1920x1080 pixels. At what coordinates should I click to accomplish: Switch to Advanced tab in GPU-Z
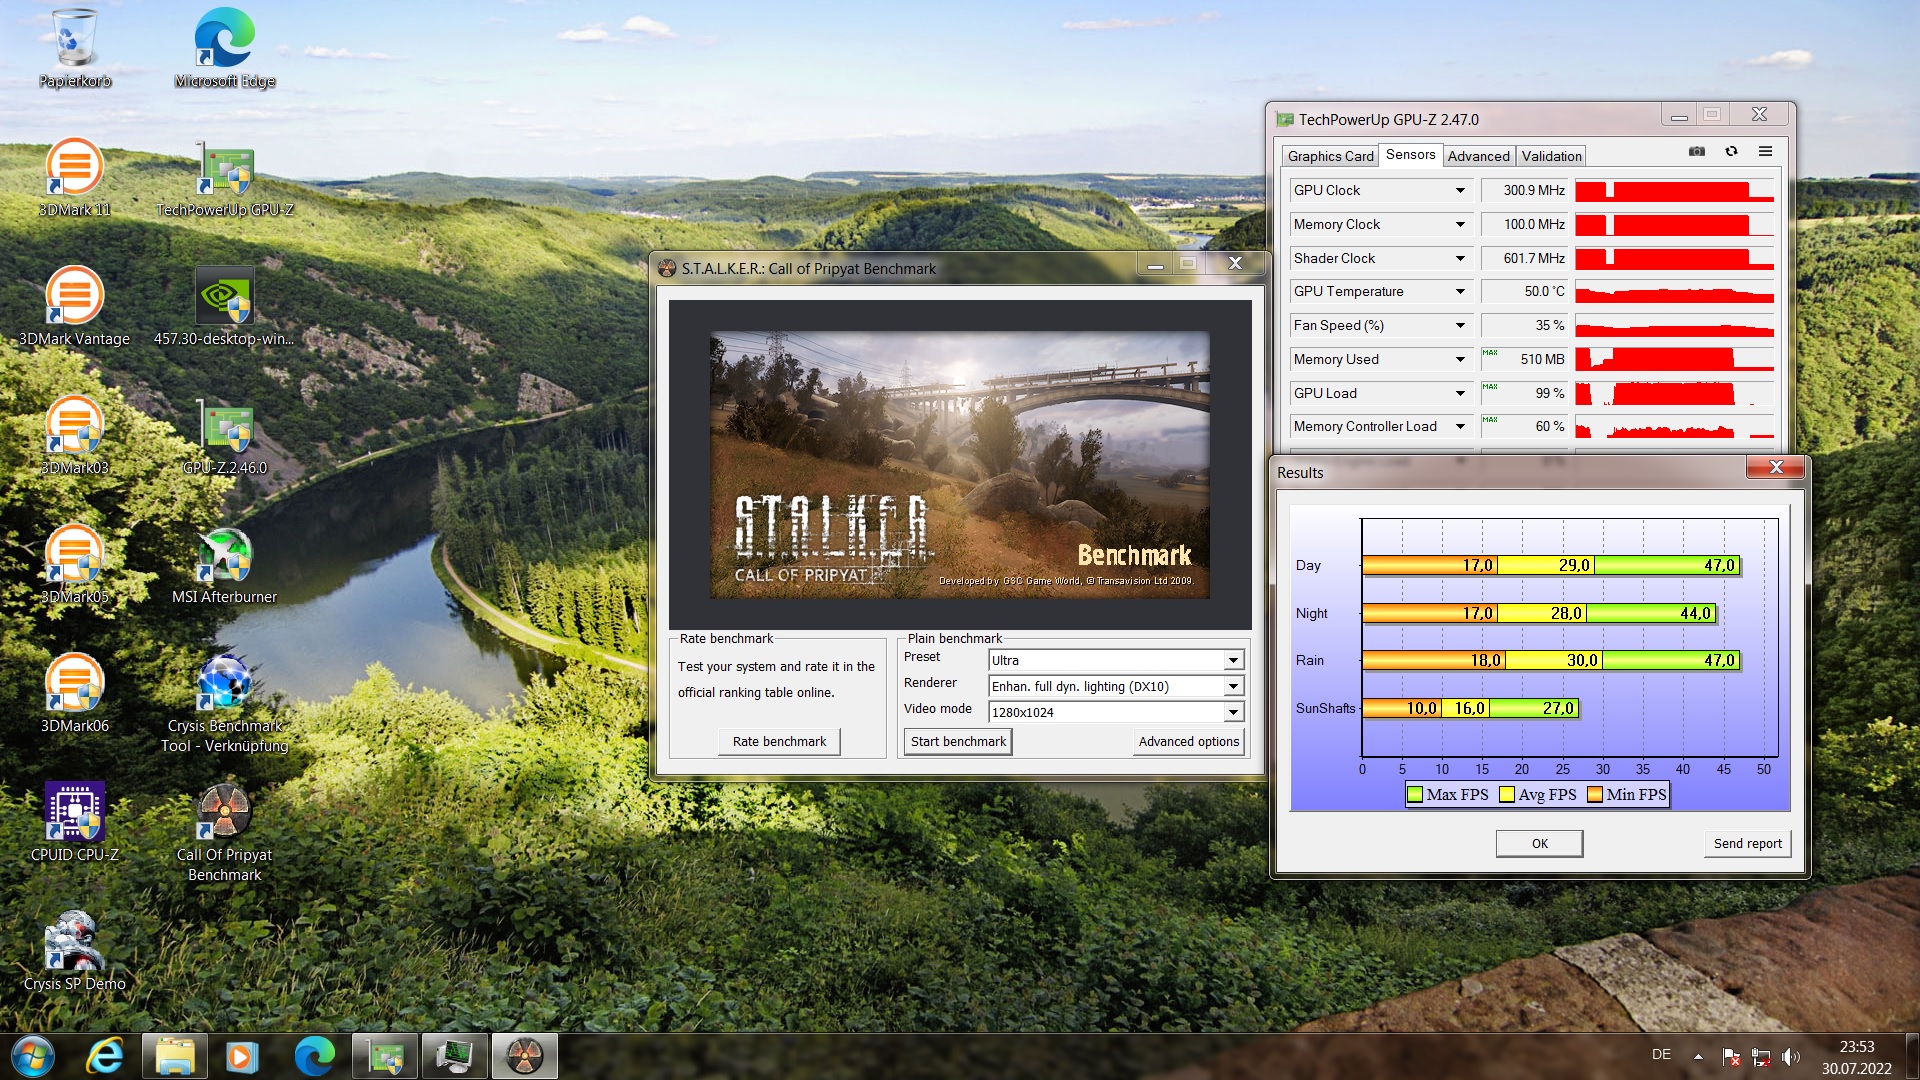pos(1478,156)
